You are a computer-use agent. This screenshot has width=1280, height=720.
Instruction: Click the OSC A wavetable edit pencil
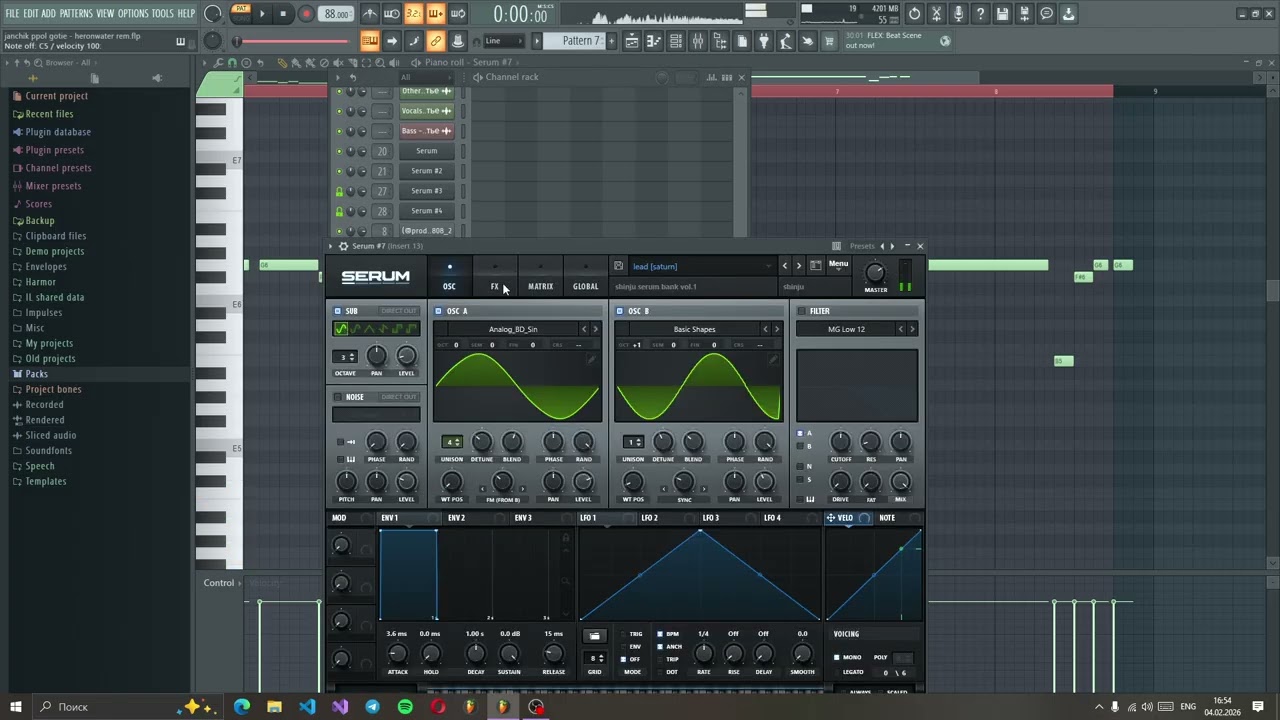tap(591, 359)
